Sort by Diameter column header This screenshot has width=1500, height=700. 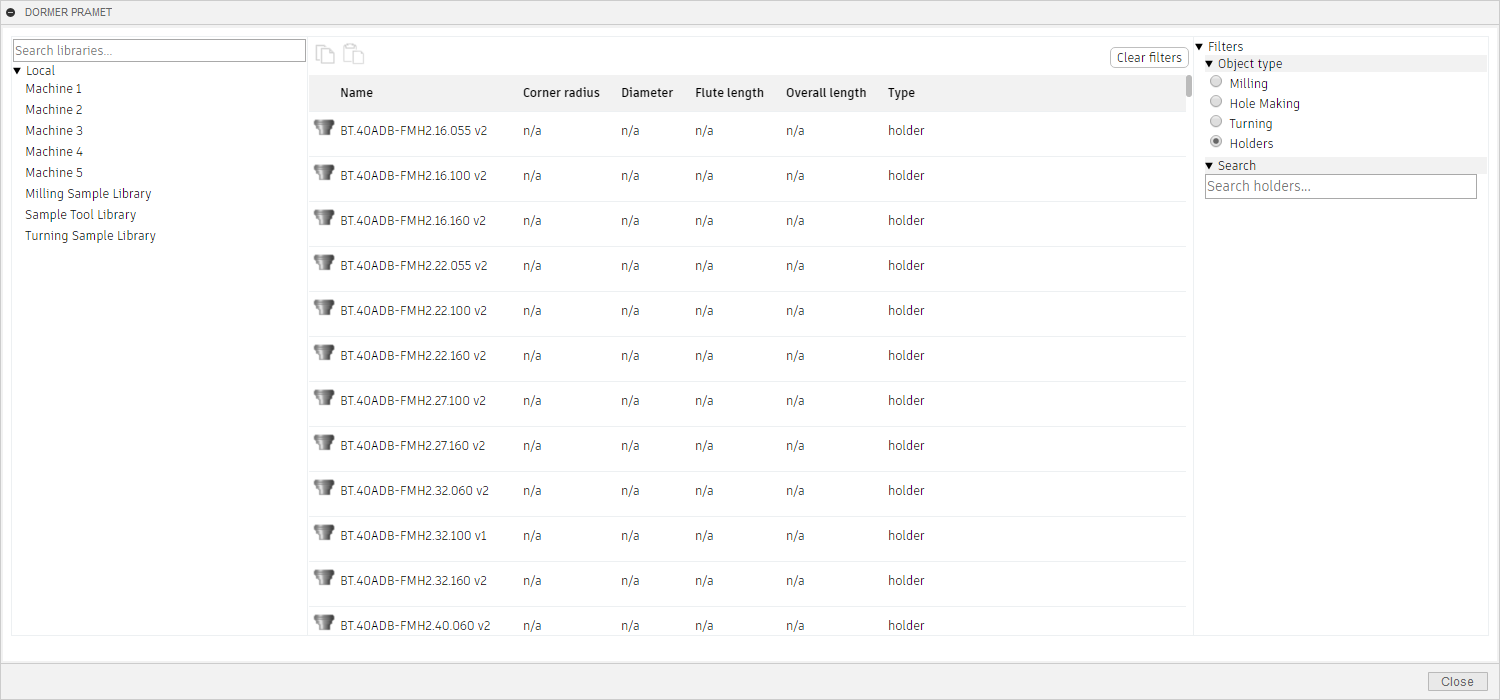[x=647, y=93]
